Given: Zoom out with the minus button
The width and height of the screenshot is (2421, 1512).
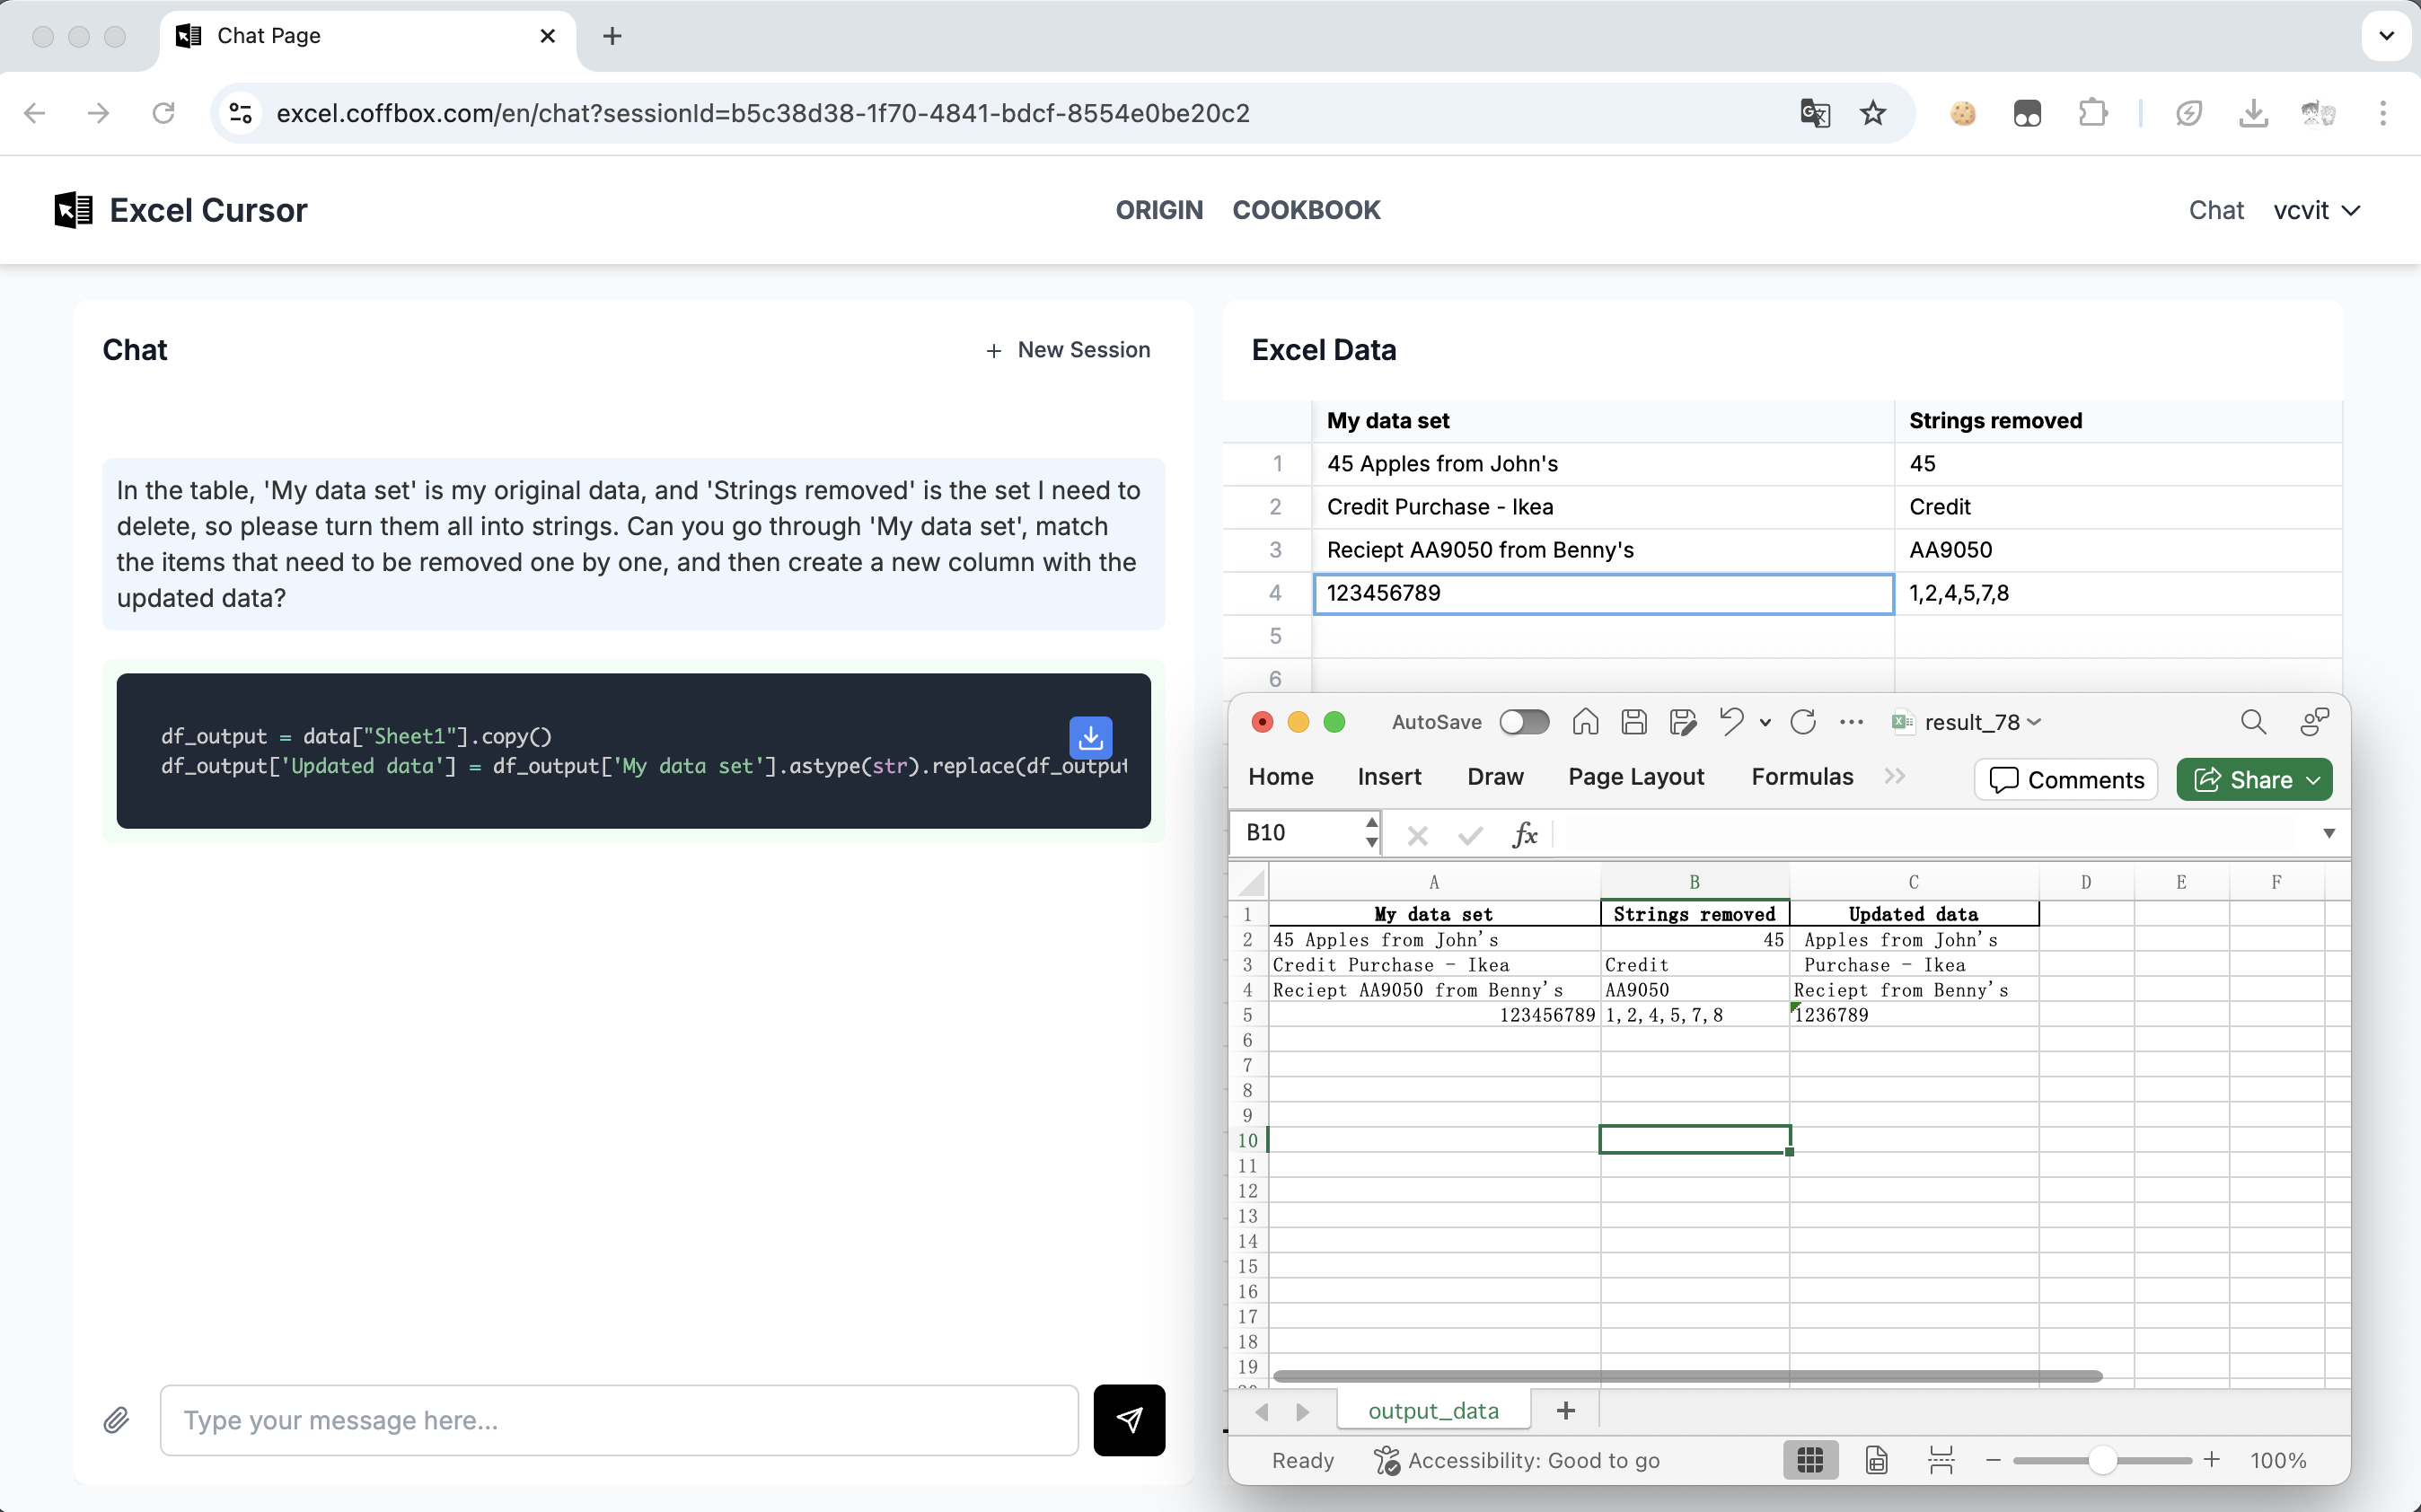Looking at the screenshot, I should (x=1992, y=1460).
